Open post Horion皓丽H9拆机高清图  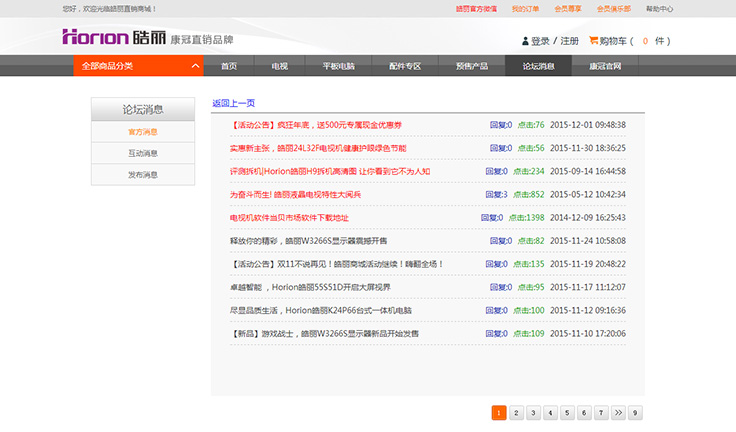click(x=330, y=171)
